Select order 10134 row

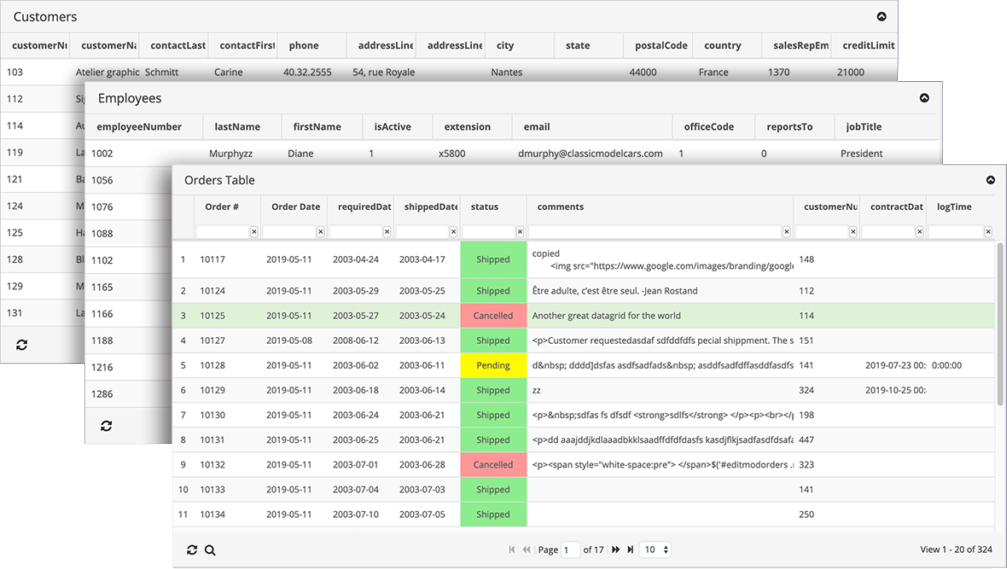tap(583, 514)
